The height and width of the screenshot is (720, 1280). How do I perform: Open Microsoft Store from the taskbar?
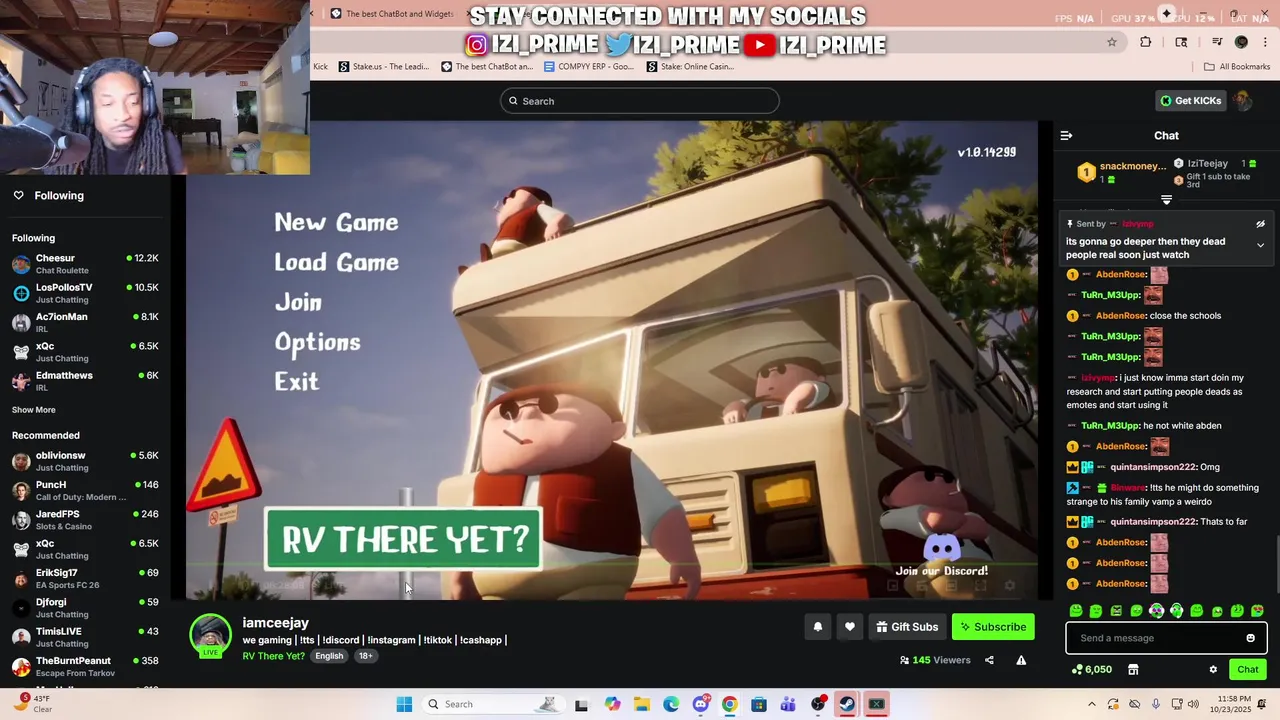click(759, 704)
